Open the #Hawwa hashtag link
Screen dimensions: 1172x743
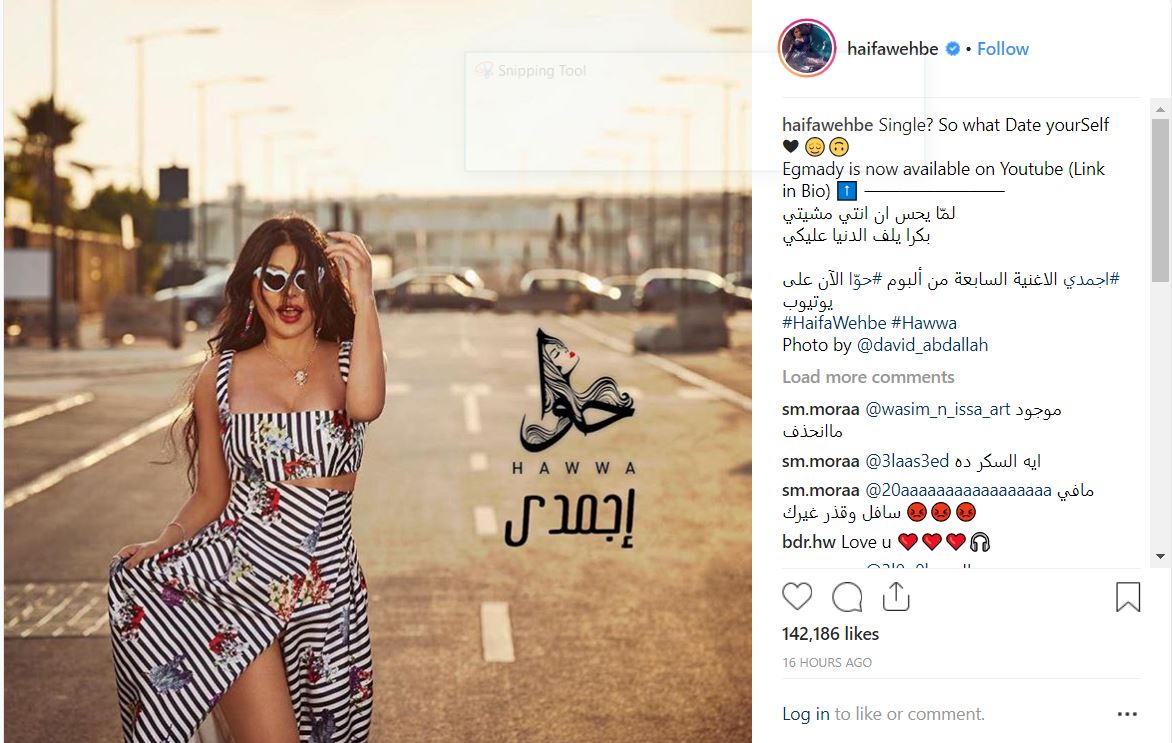[x=924, y=323]
